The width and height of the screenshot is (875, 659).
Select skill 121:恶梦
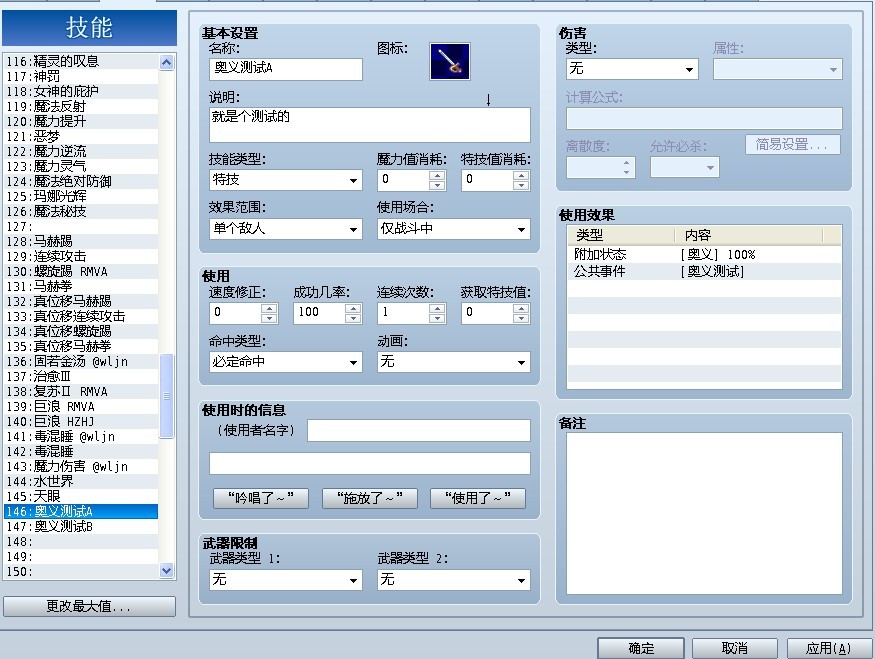click(x=81, y=136)
